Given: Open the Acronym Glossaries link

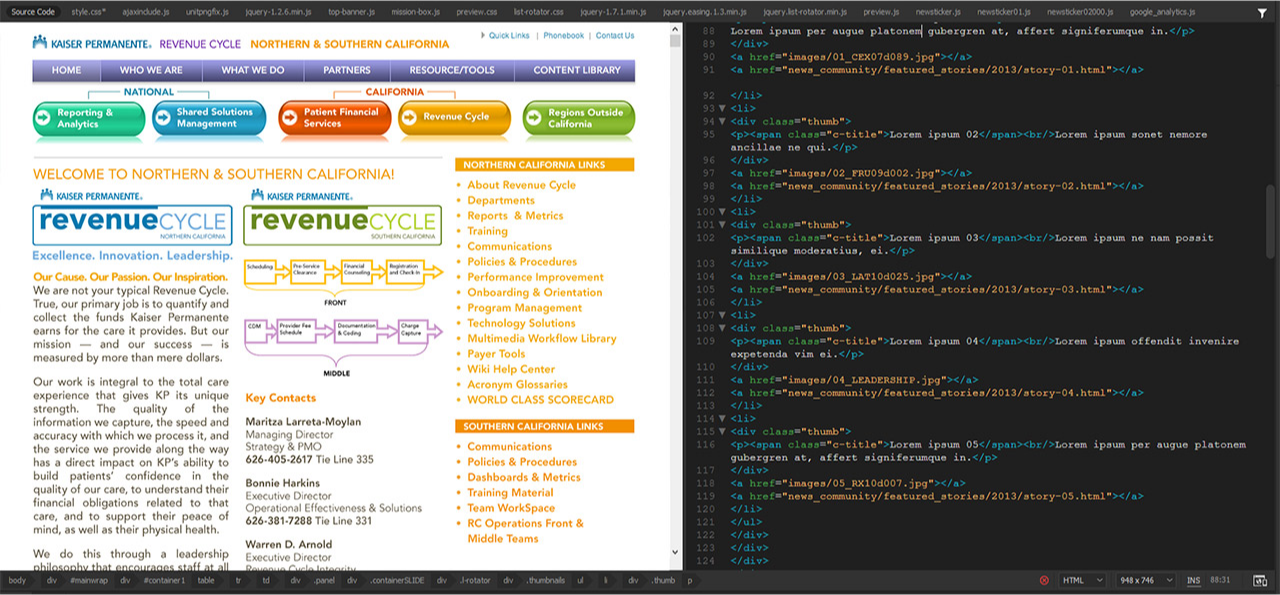Looking at the screenshot, I should pos(517,385).
